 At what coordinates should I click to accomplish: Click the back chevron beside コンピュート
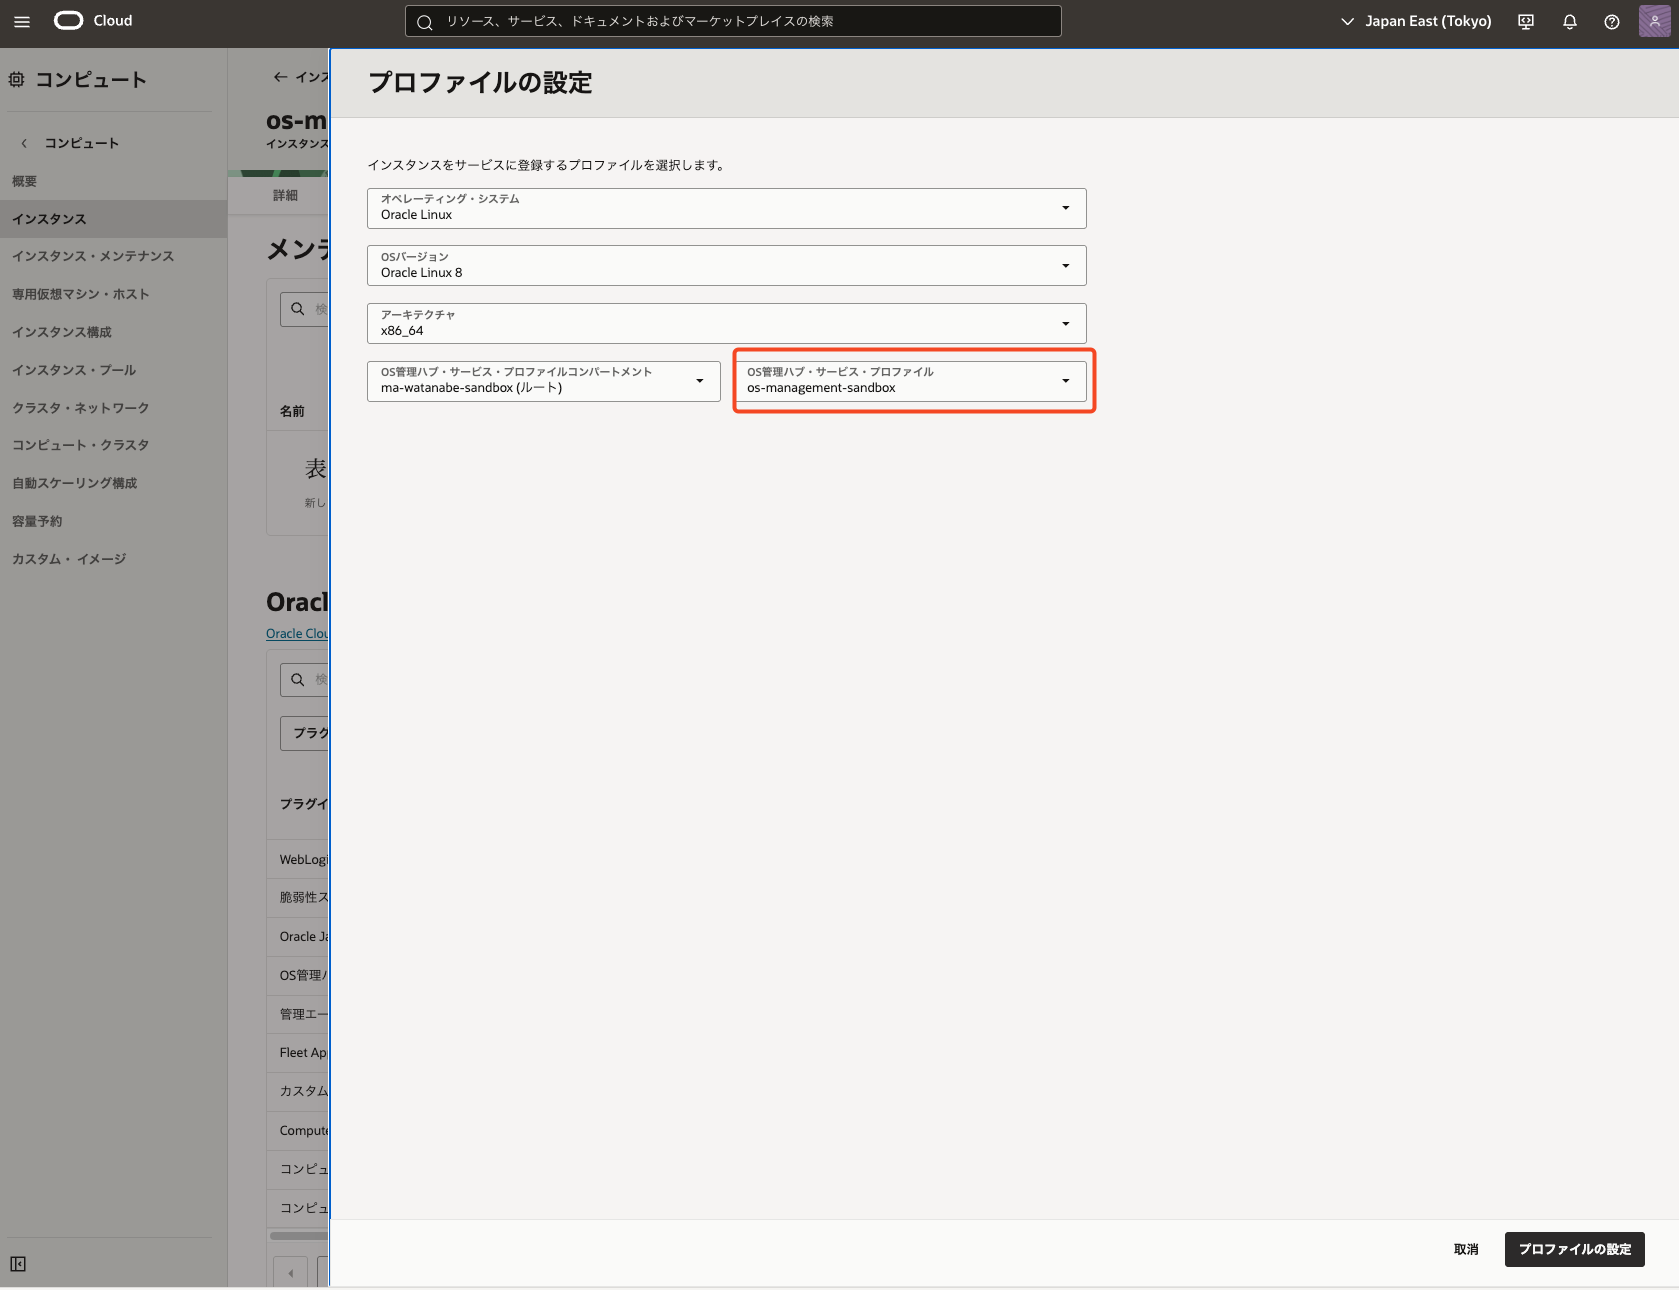point(24,143)
